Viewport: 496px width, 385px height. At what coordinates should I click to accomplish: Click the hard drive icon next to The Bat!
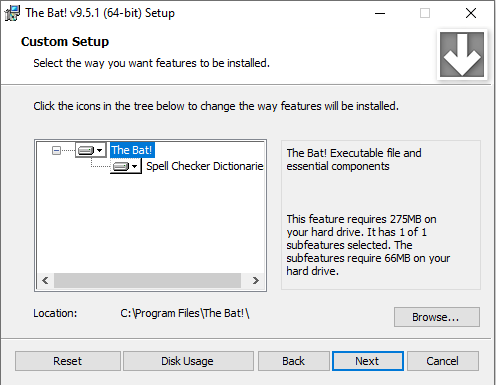(x=86, y=151)
